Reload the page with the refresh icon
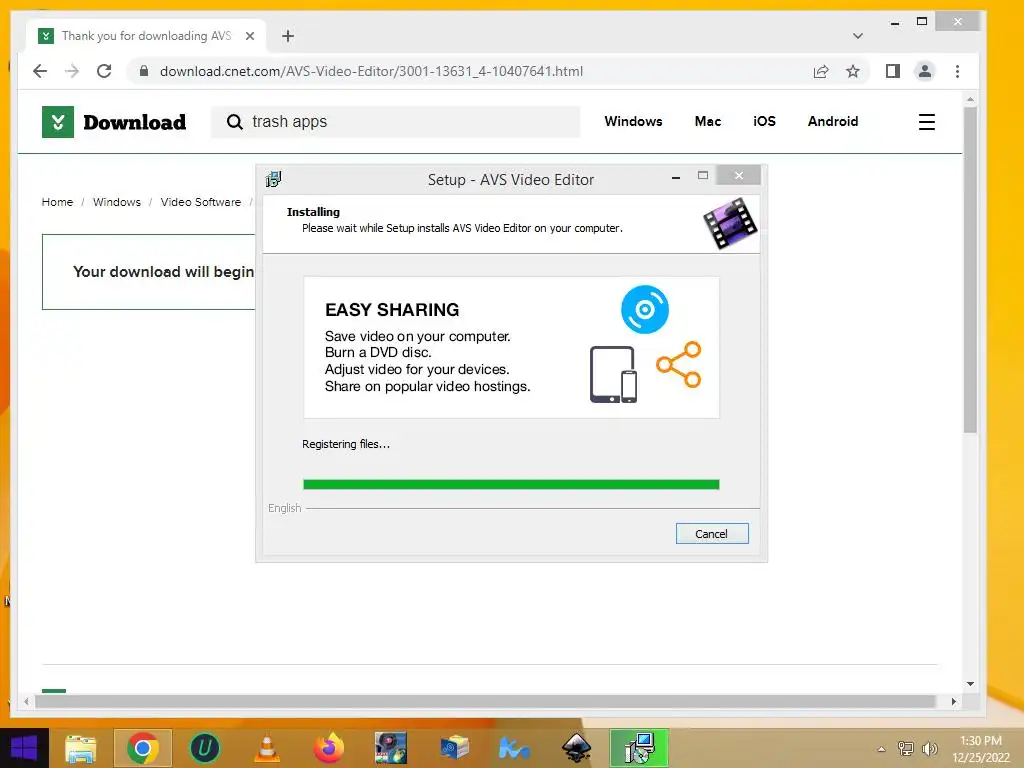Viewport: 1024px width, 768px height. pyautogui.click(x=104, y=71)
